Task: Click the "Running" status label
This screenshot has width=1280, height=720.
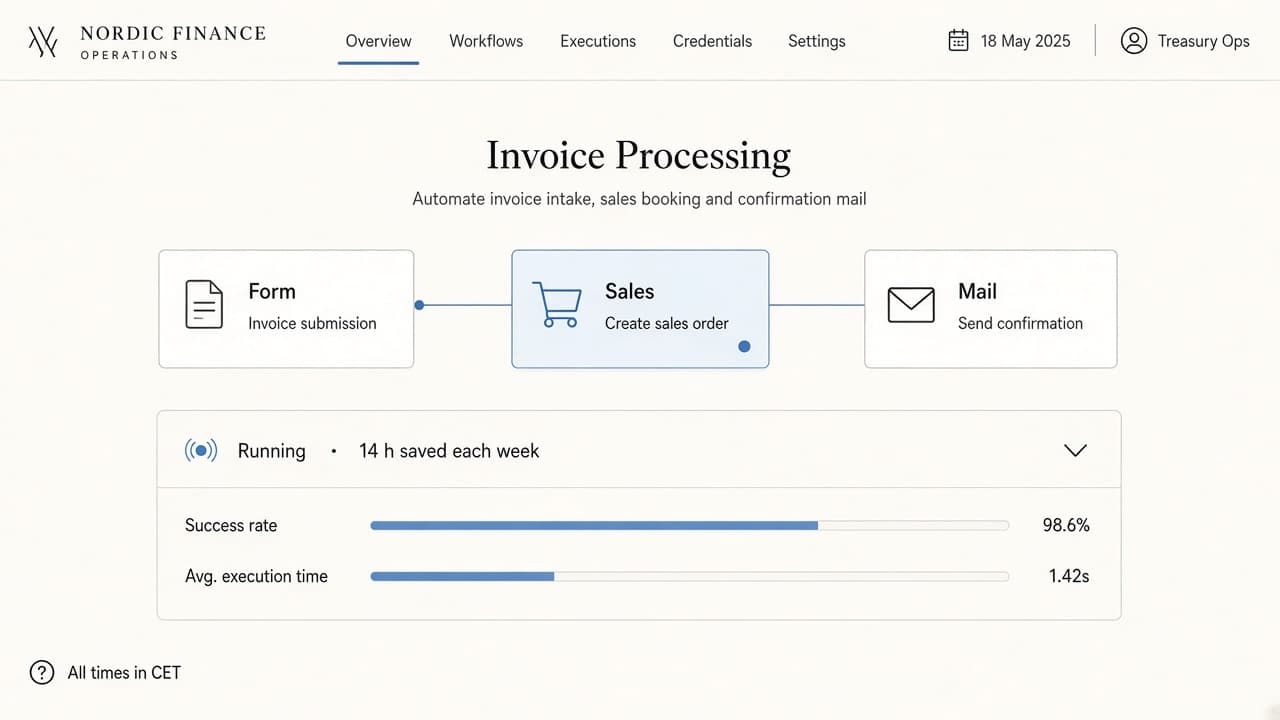Action: click(271, 451)
